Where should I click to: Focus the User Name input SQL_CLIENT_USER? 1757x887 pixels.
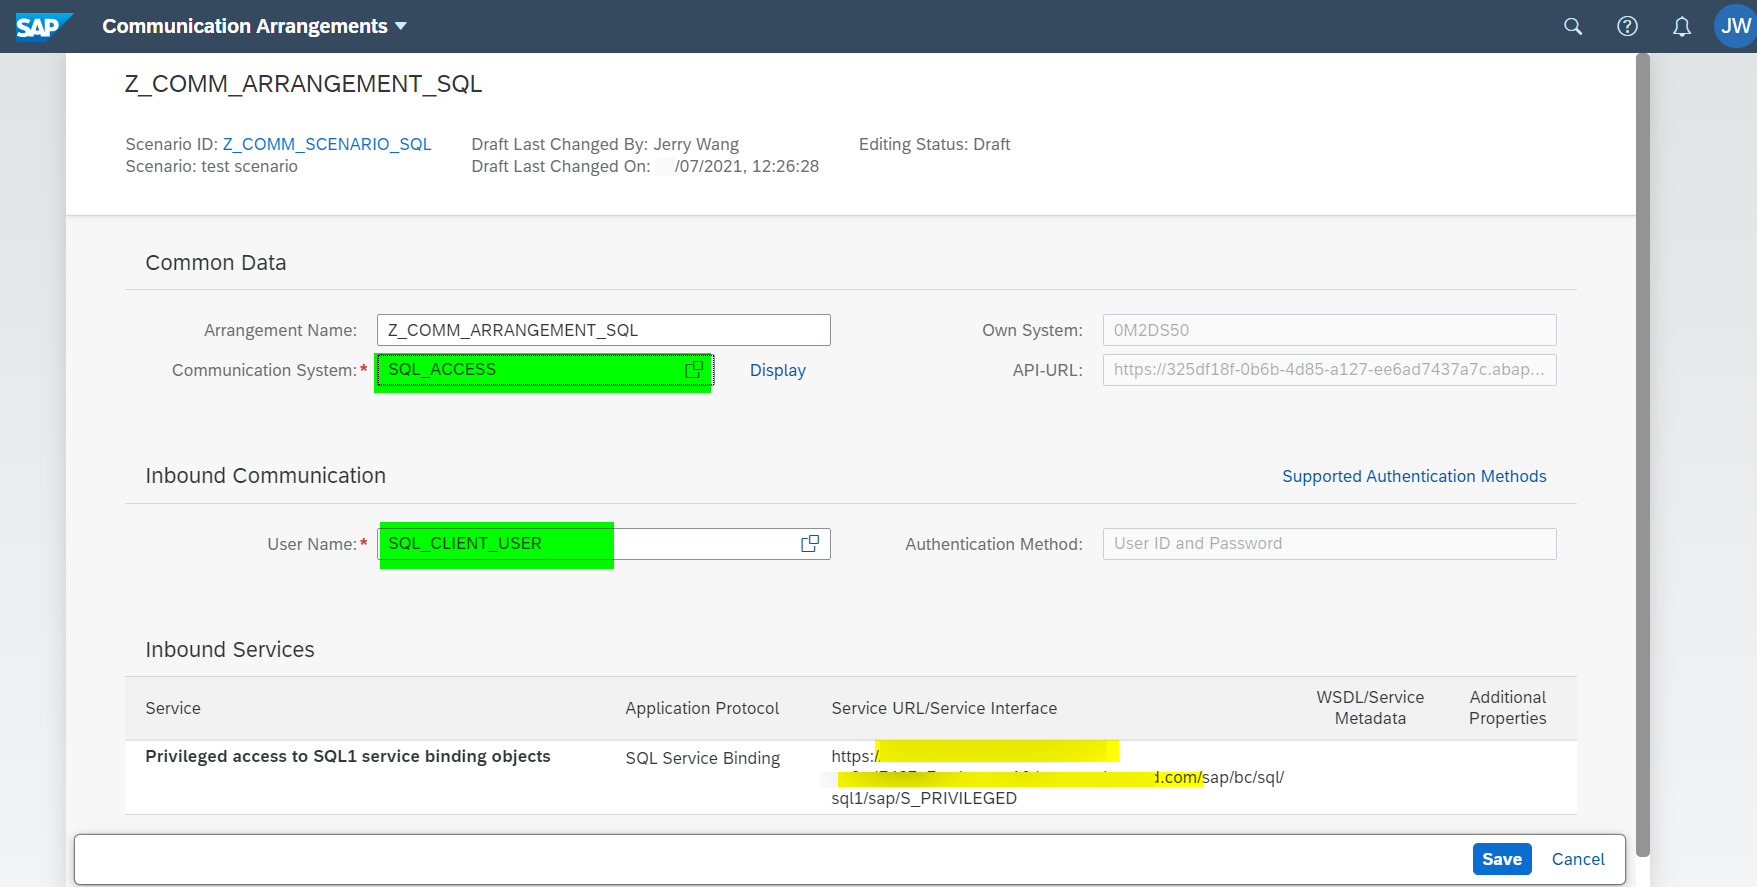(603, 544)
